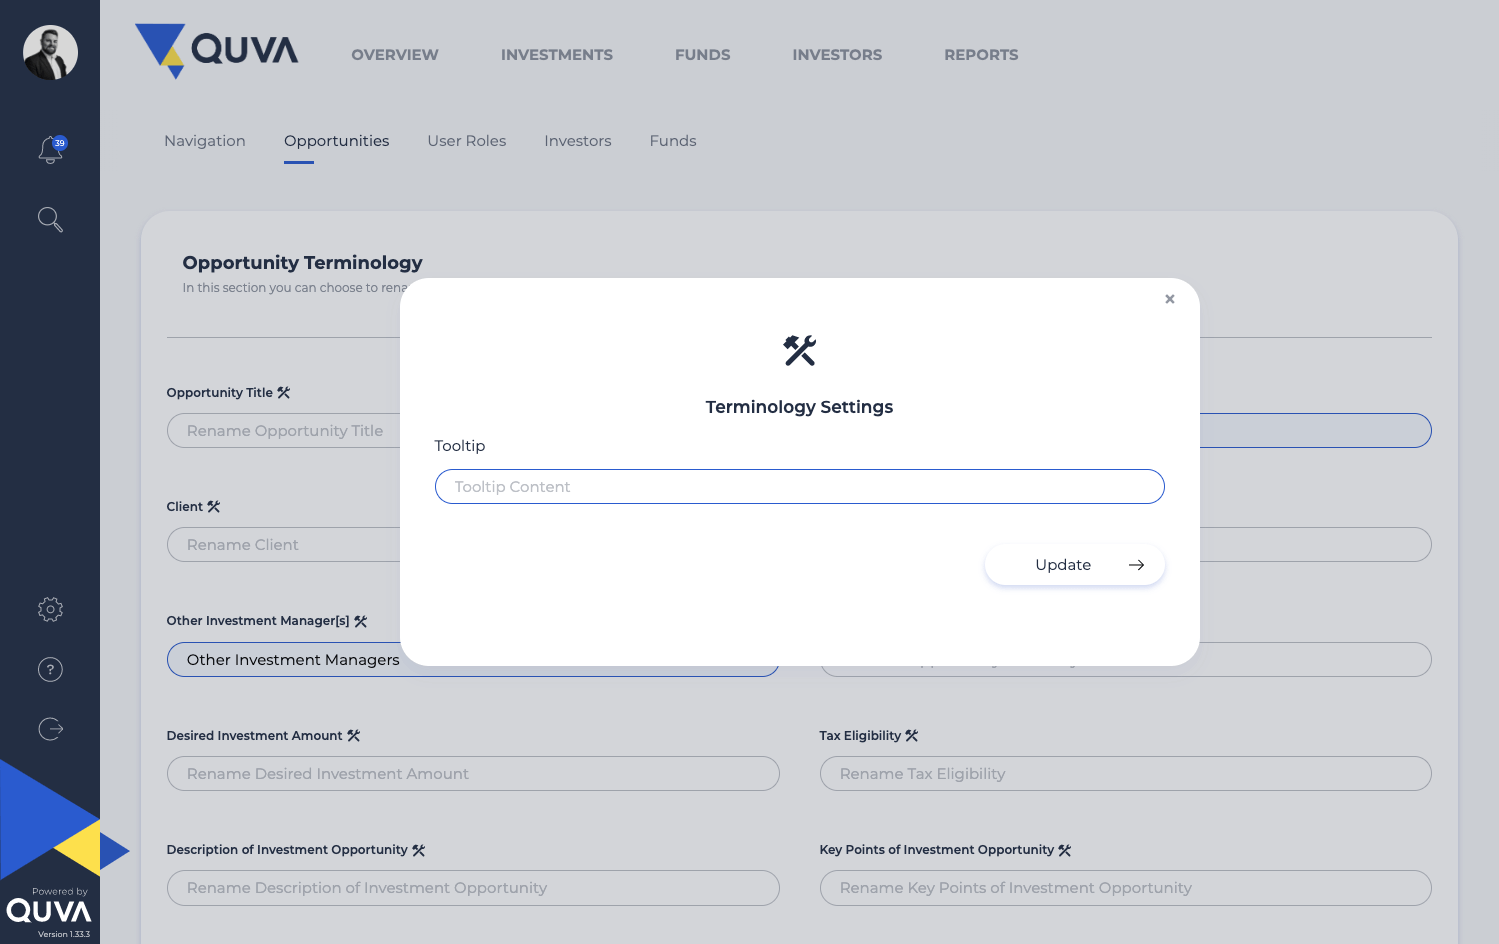1499x944 pixels.
Task: Click the user profile avatar
Action: (x=50, y=52)
